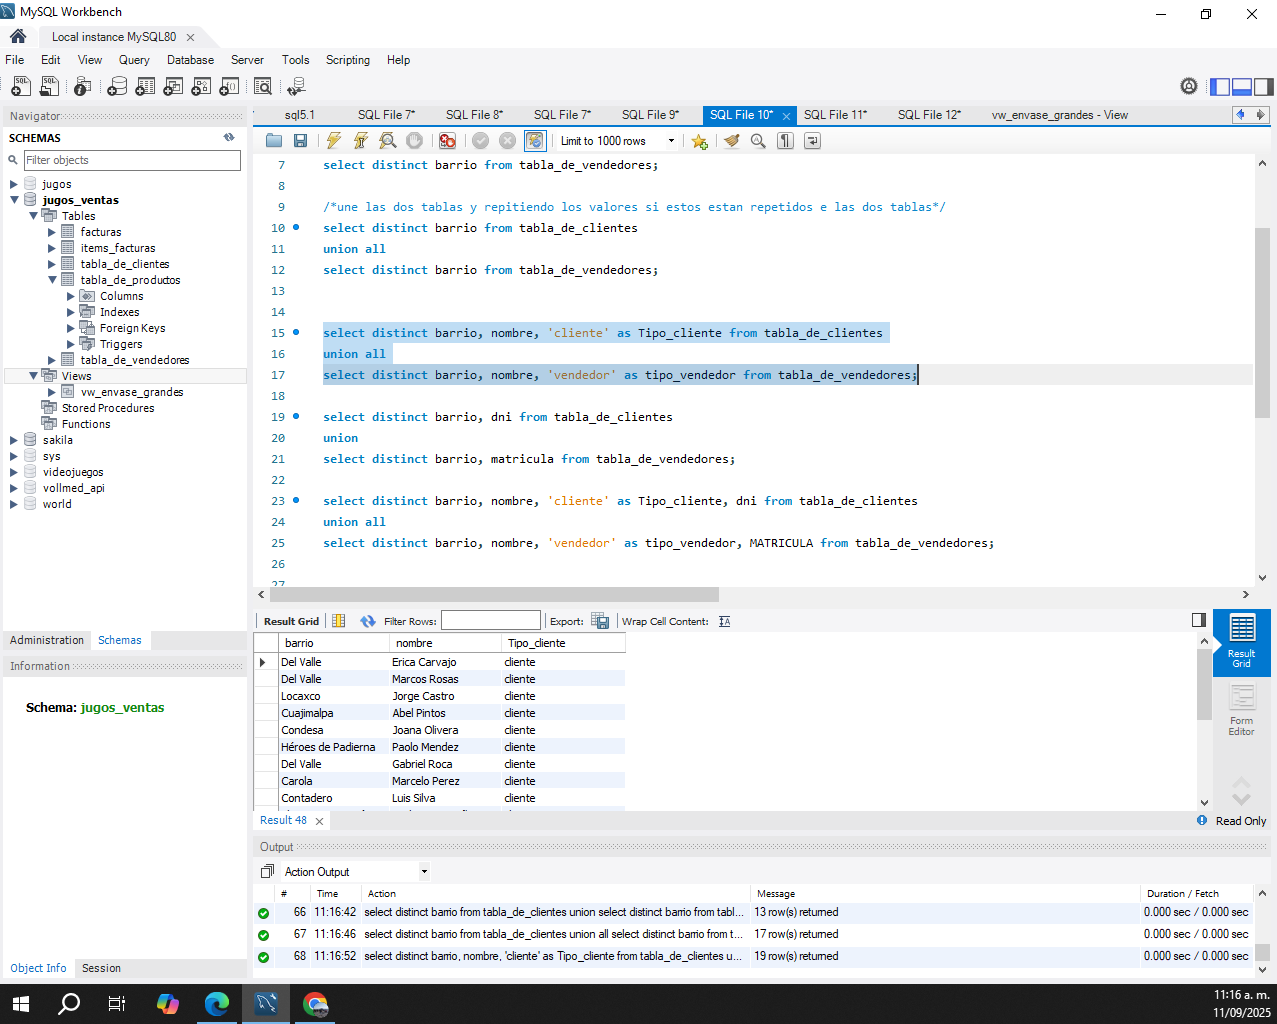
Task: Create a new schema icon
Action: [117, 87]
